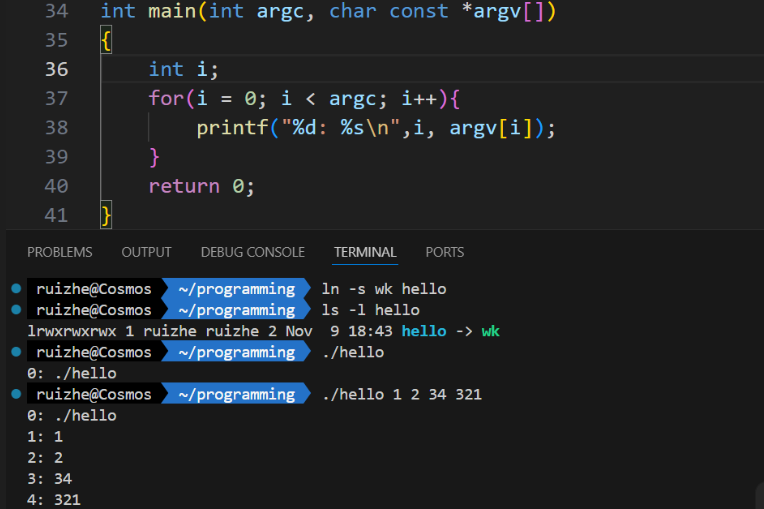Click the TERMINAL panel tab
The image size is (764, 509).
365,252
